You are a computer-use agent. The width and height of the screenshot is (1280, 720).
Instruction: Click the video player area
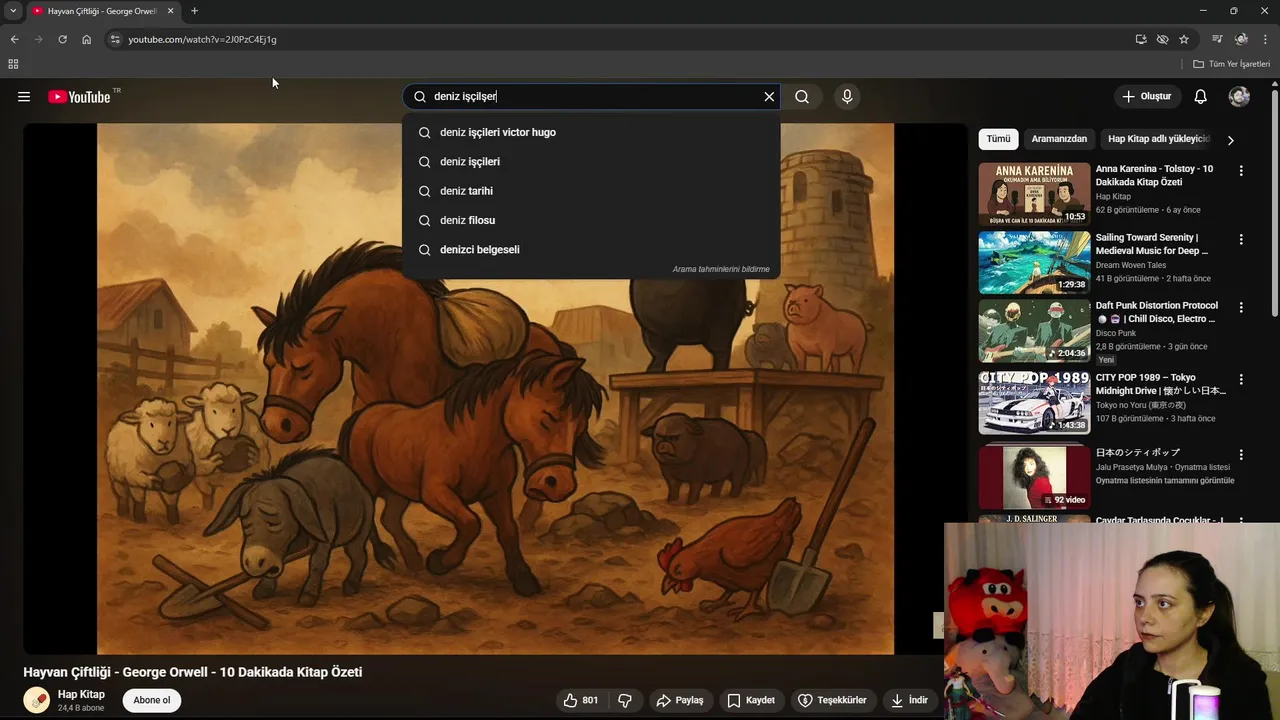[495, 389]
